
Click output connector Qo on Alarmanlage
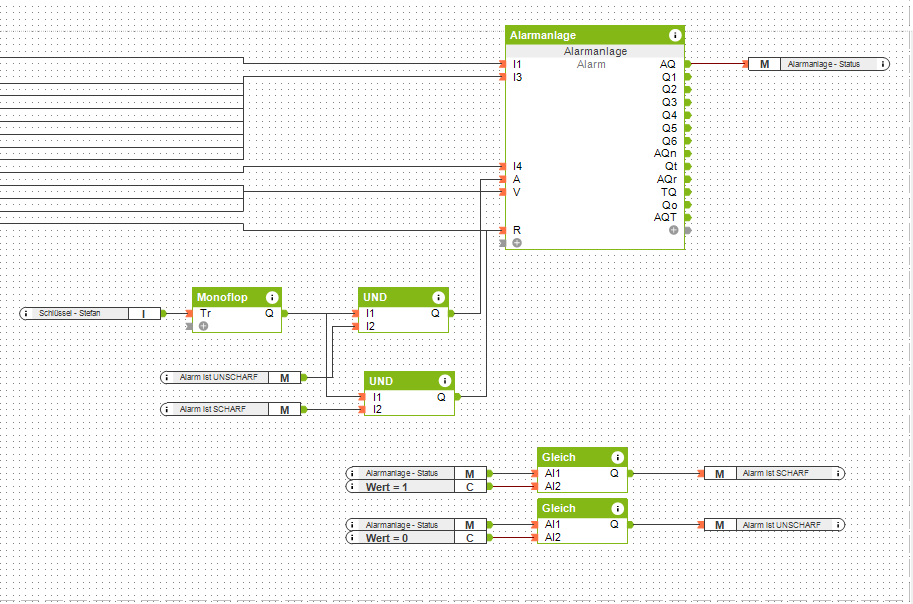pos(688,205)
